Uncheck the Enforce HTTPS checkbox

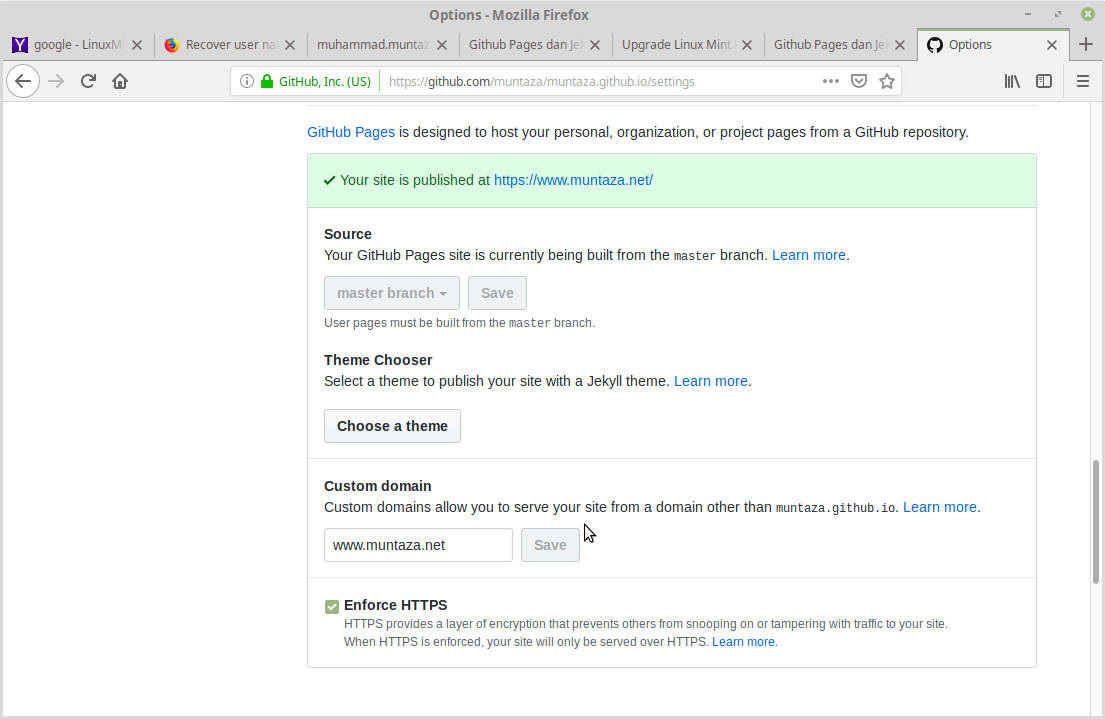click(x=331, y=606)
